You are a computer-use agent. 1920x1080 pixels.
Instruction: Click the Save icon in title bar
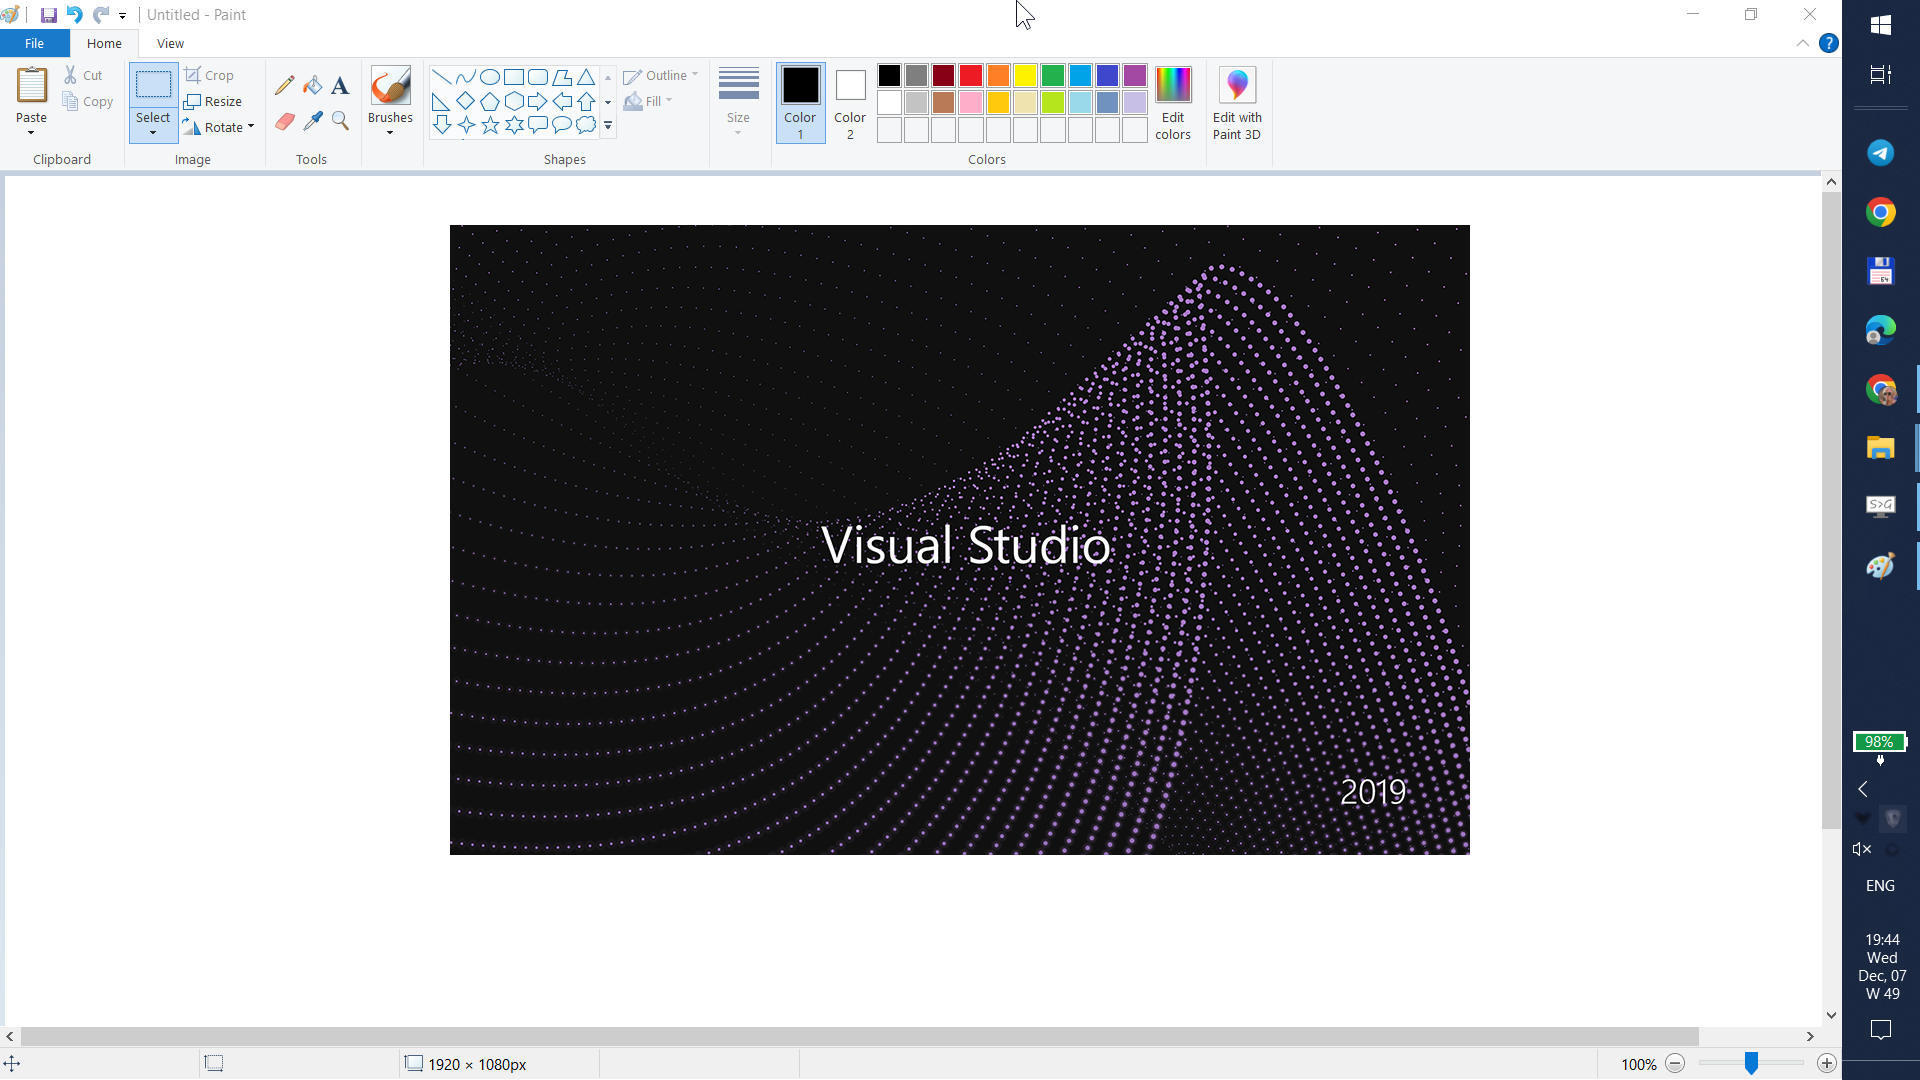(48, 15)
